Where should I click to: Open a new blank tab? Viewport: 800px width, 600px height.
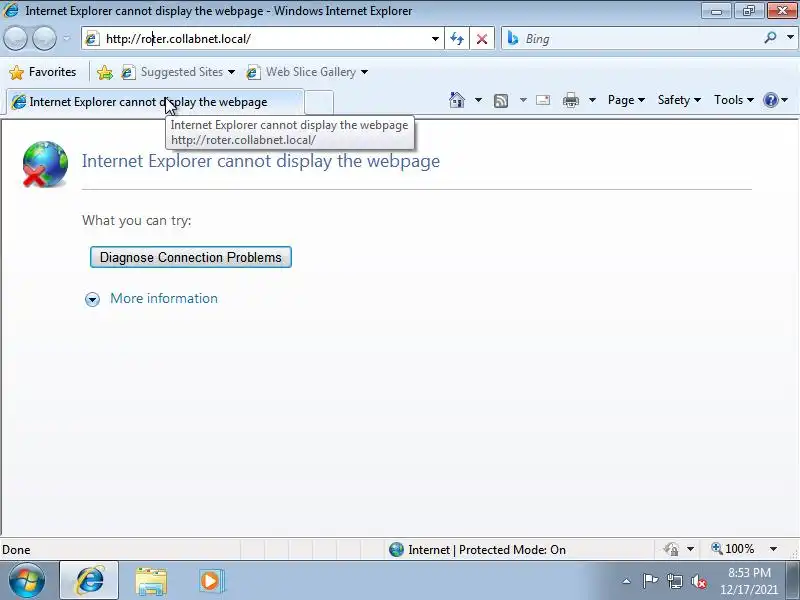point(319,103)
